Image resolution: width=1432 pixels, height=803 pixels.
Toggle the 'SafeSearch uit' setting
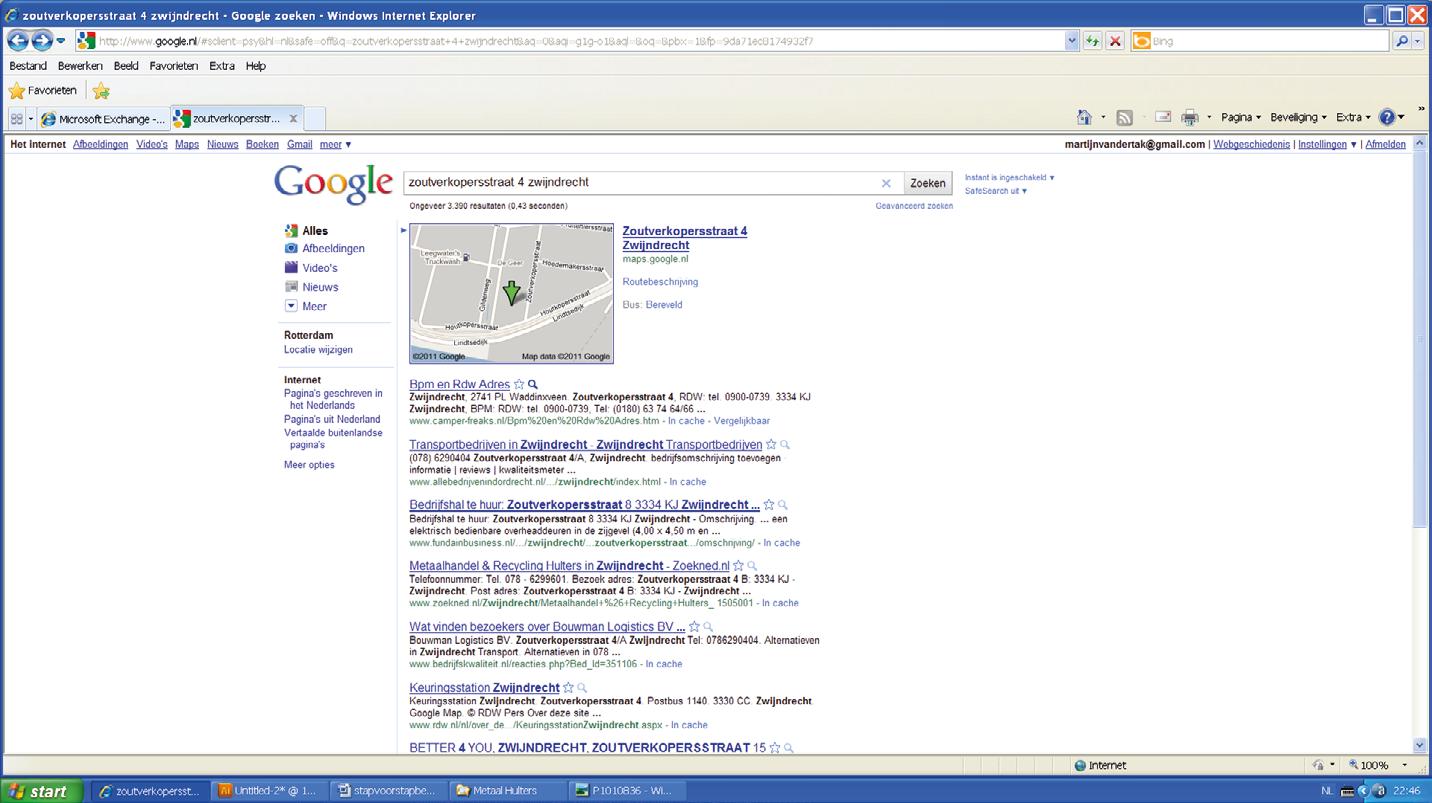coord(996,191)
